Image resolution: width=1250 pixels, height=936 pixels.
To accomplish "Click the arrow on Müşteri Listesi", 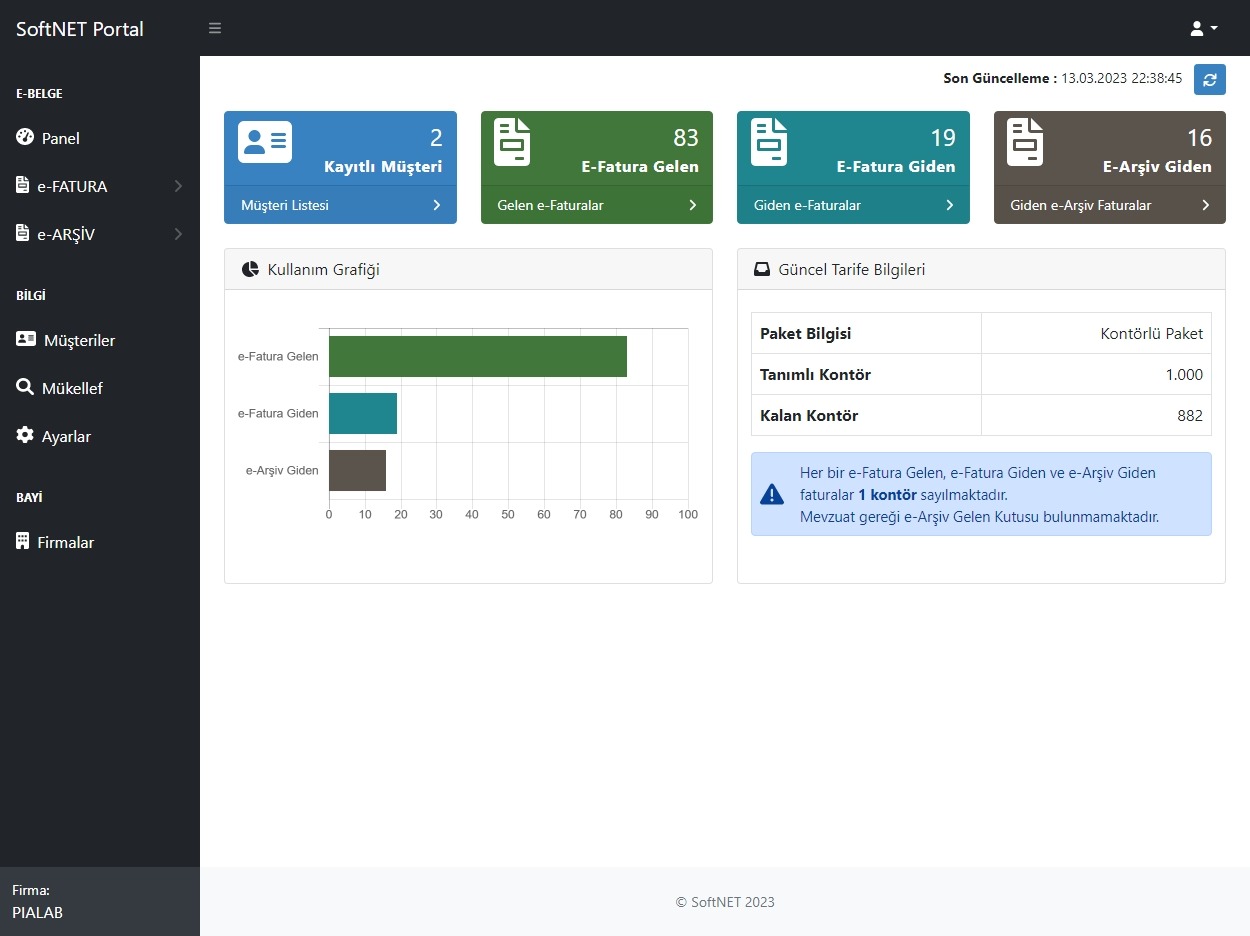I will pos(437,205).
